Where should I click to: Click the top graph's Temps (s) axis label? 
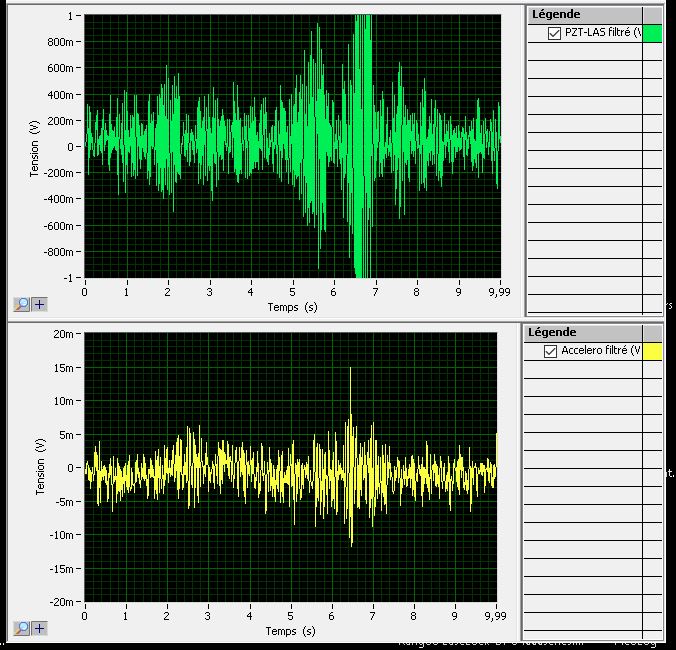point(291,307)
